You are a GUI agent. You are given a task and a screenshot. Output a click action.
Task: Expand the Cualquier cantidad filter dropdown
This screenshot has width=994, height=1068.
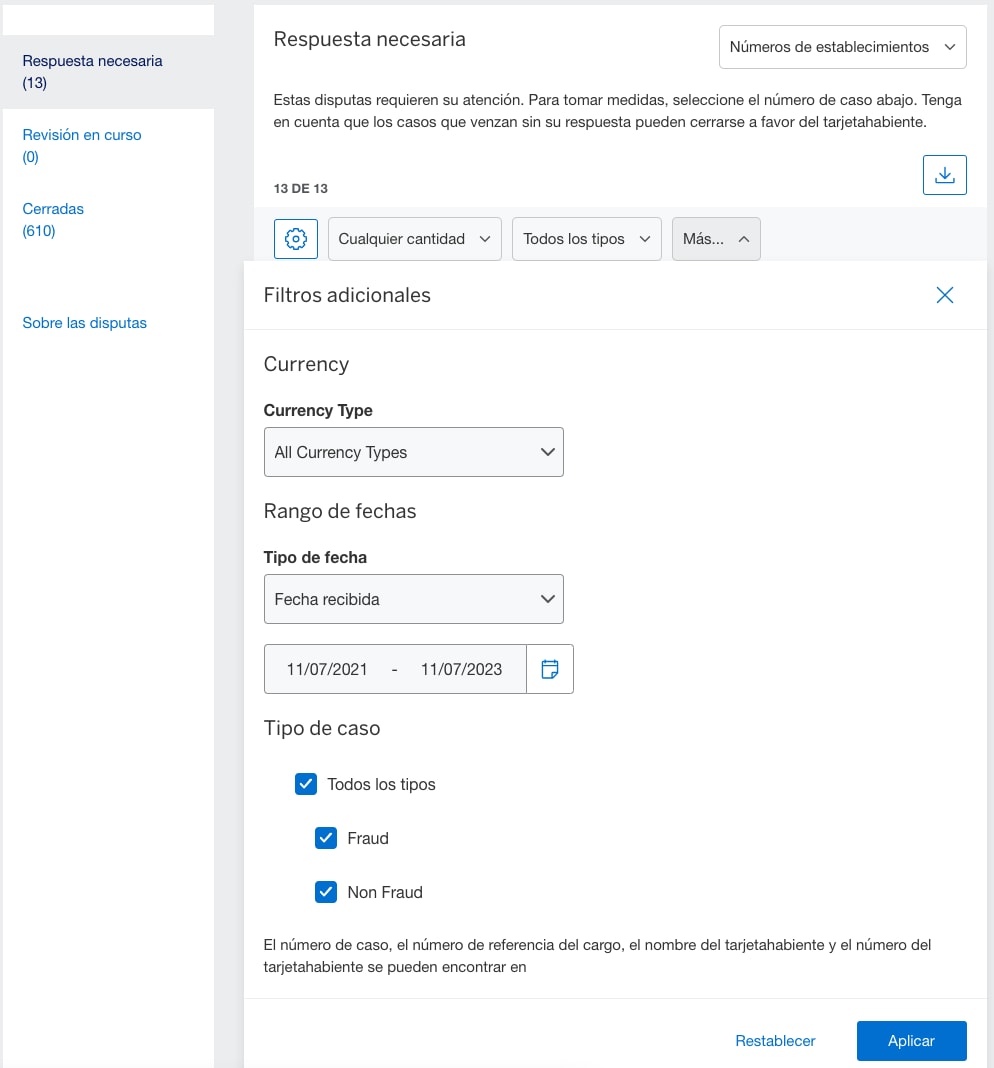tap(413, 238)
